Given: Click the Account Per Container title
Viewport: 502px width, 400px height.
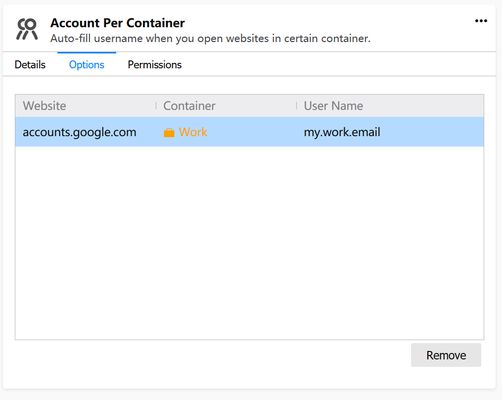Looking at the screenshot, I should [117, 23].
